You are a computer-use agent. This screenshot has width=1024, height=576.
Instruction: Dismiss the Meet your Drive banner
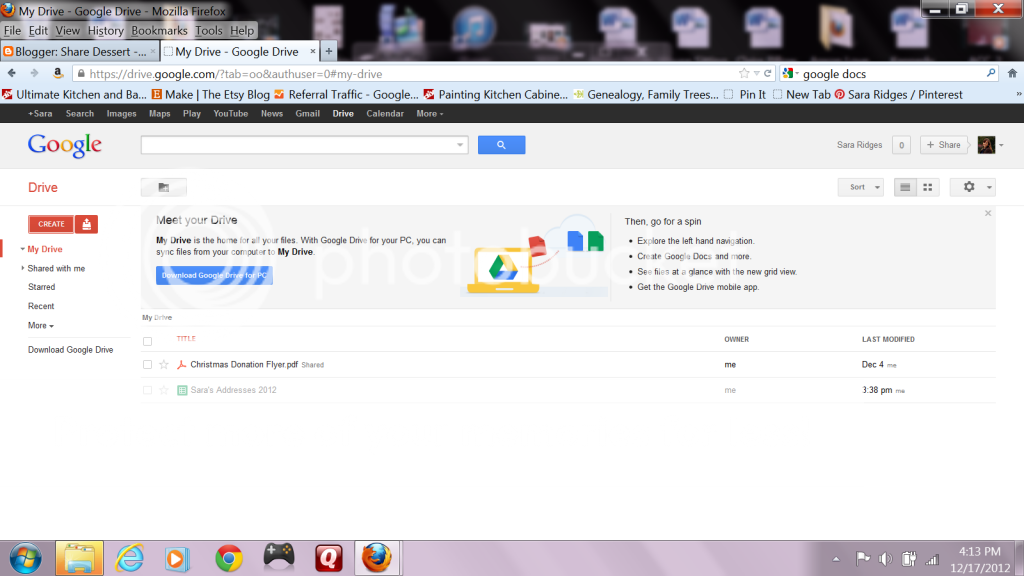[x=988, y=214]
